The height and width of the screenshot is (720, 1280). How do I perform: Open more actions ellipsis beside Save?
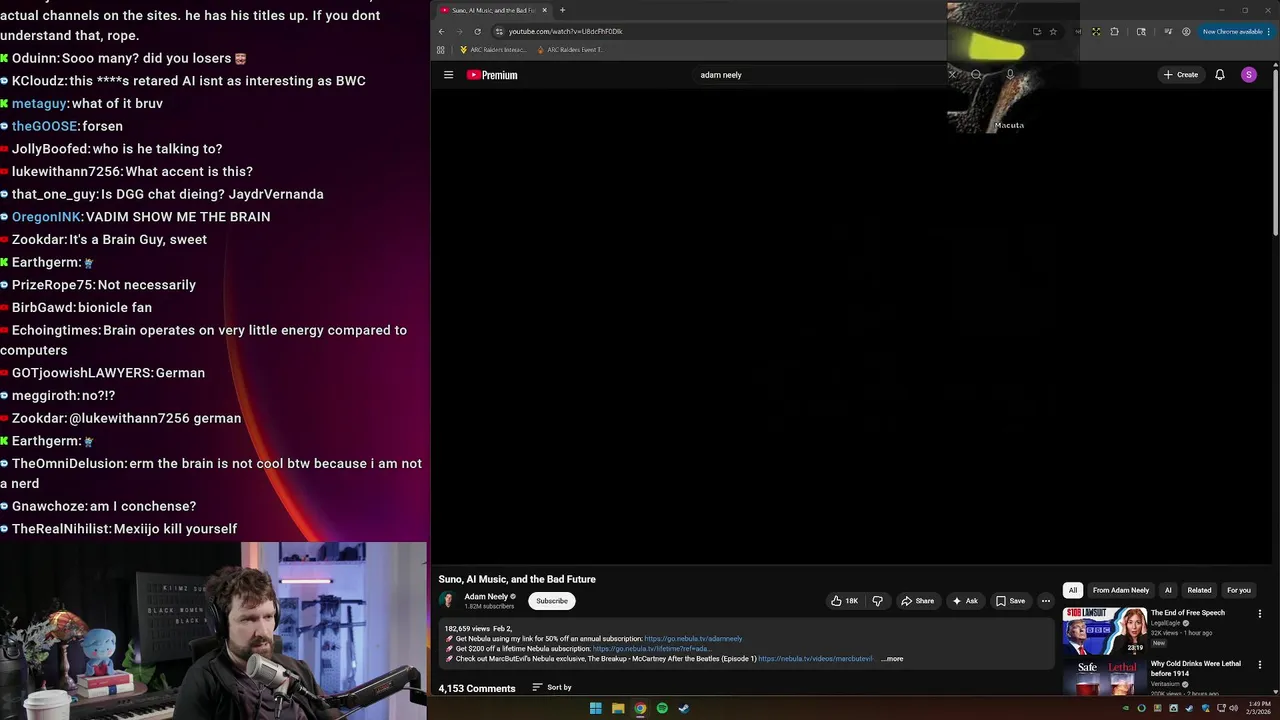pyautogui.click(x=1046, y=601)
